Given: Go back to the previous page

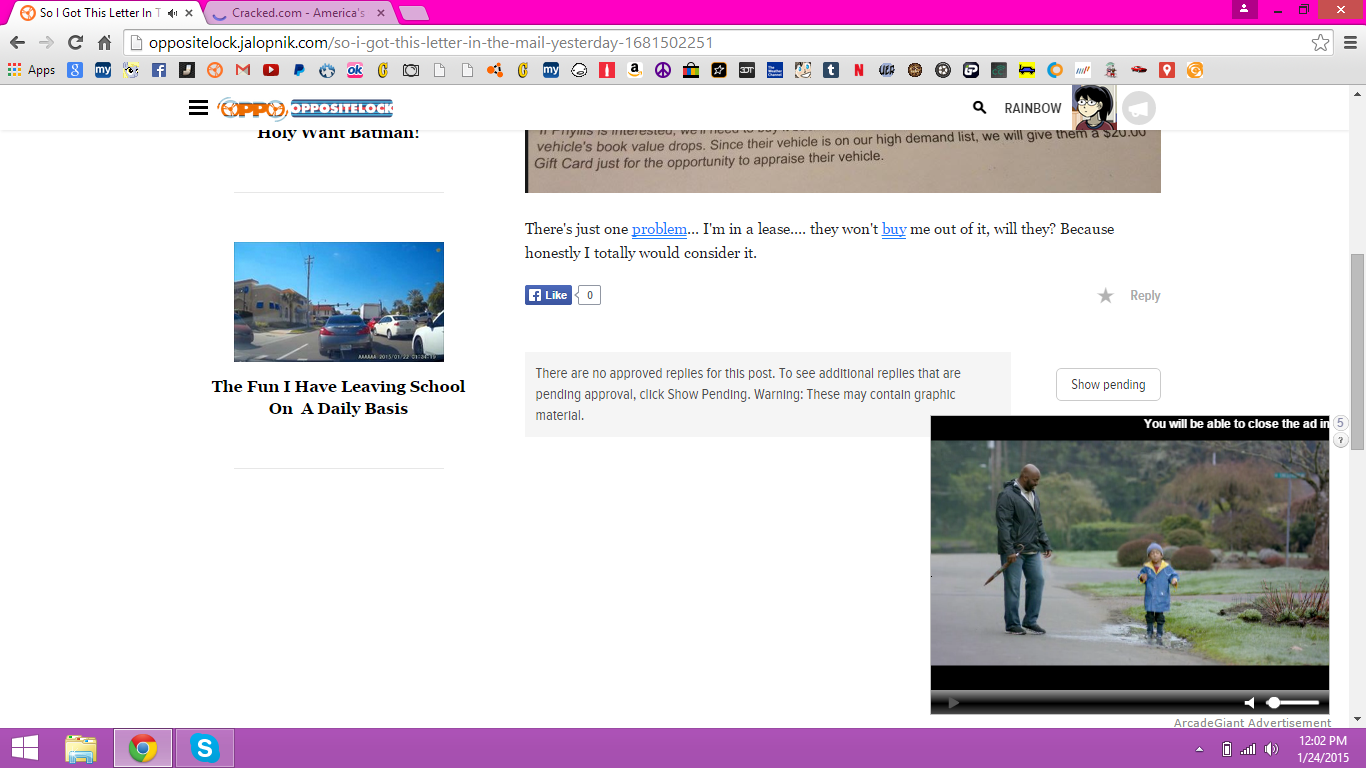Looking at the screenshot, I should pos(17,43).
